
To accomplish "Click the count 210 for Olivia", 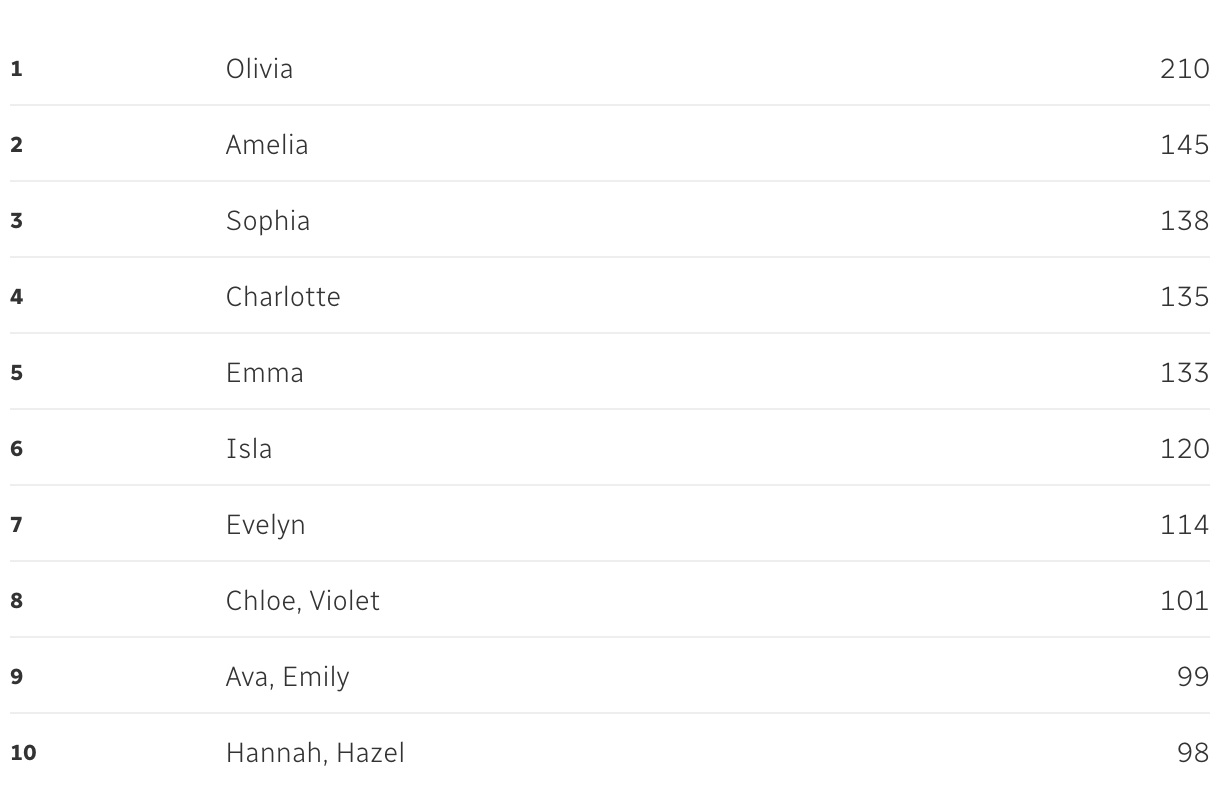I will point(1184,69).
